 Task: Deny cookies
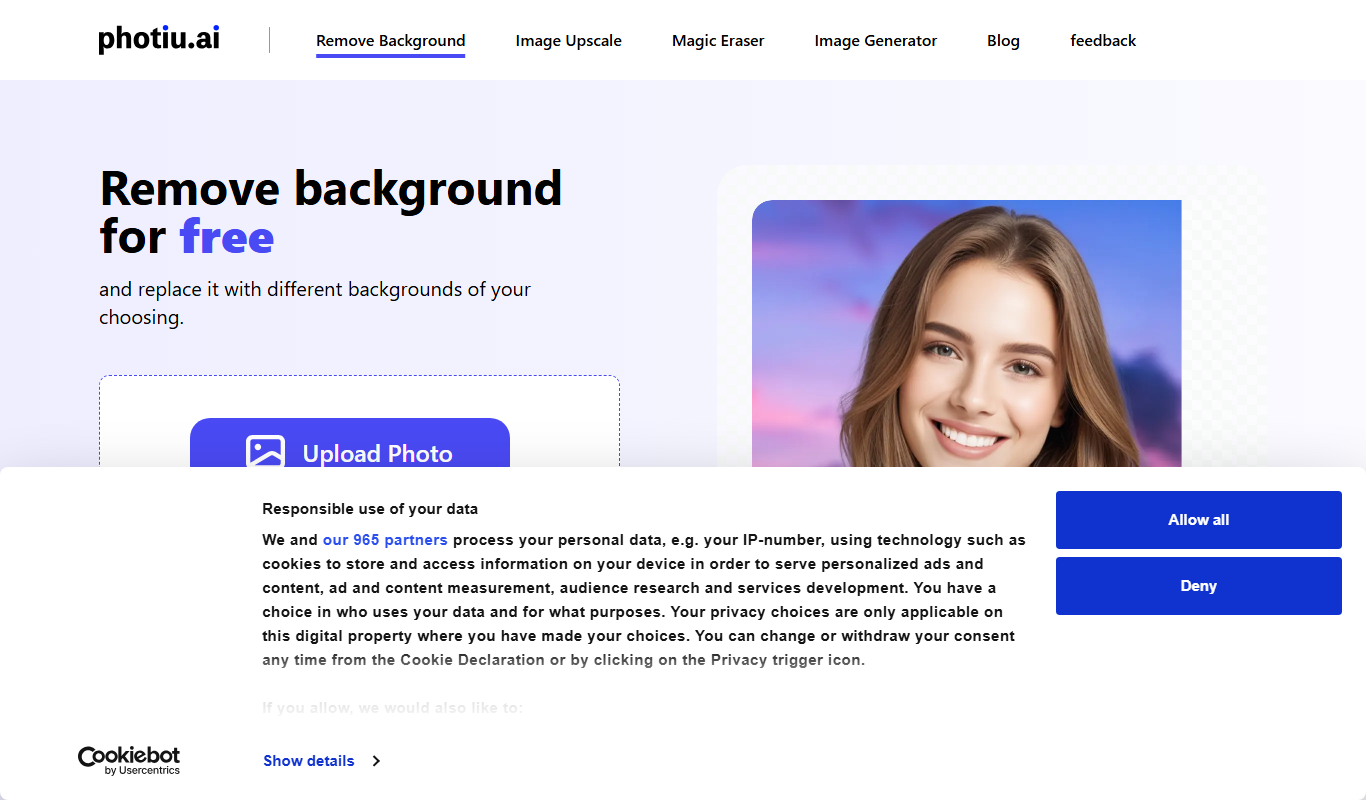[x=1198, y=586]
